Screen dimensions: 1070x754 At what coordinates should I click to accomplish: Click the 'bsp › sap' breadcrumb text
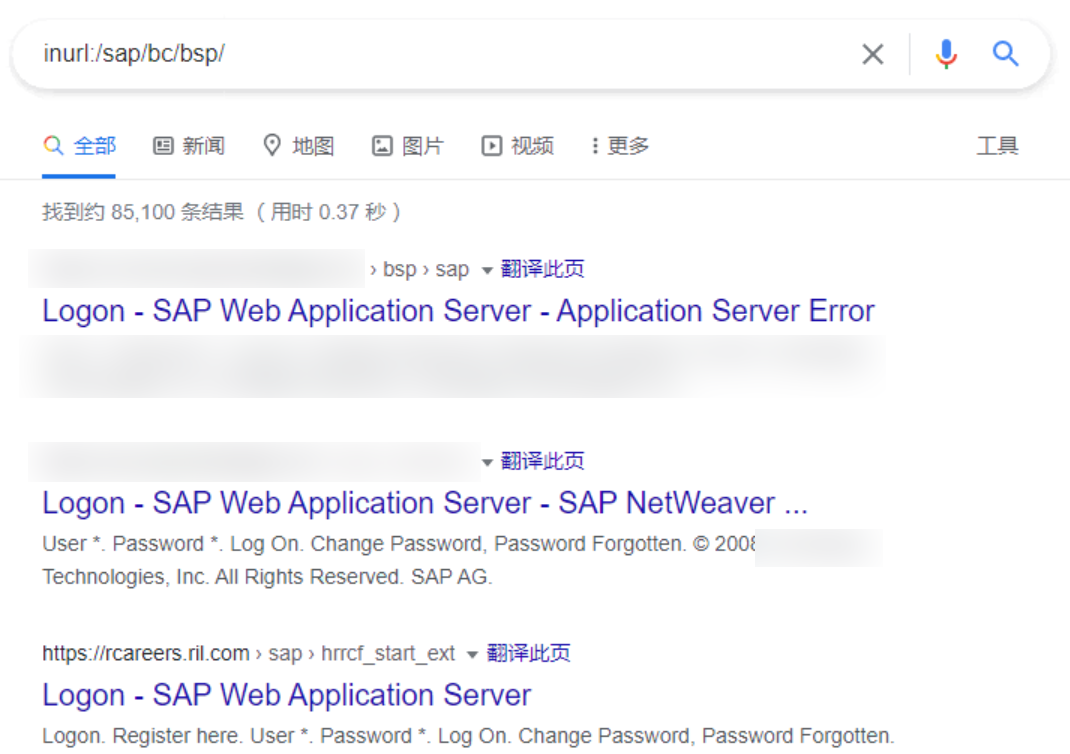pyautogui.click(x=426, y=269)
